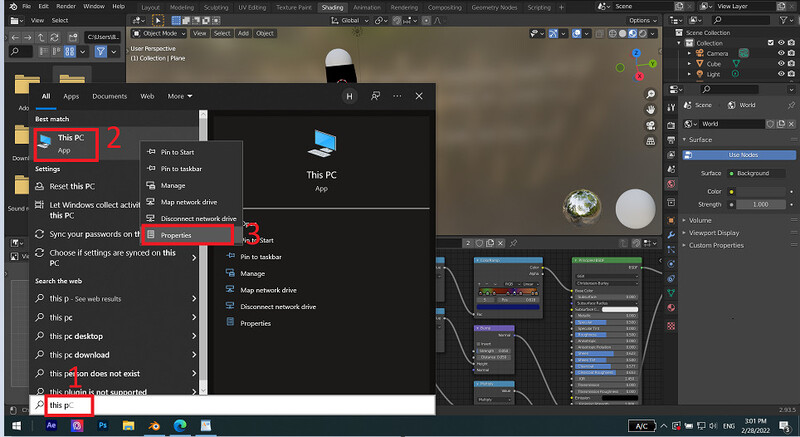Image resolution: width=800 pixels, height=437 pixels.
Task: Click the red X axis gizmo
Action: click(639, 76)
